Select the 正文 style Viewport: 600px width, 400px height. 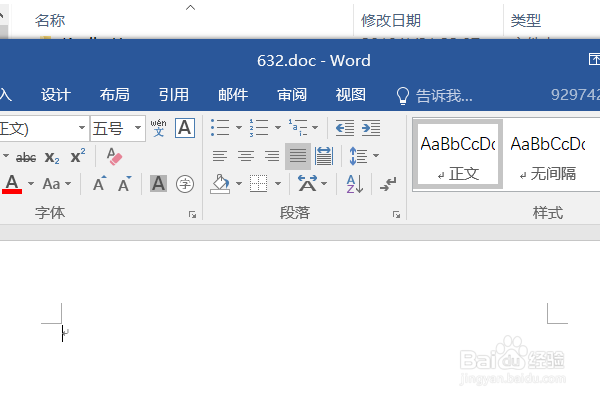[458, 154]
